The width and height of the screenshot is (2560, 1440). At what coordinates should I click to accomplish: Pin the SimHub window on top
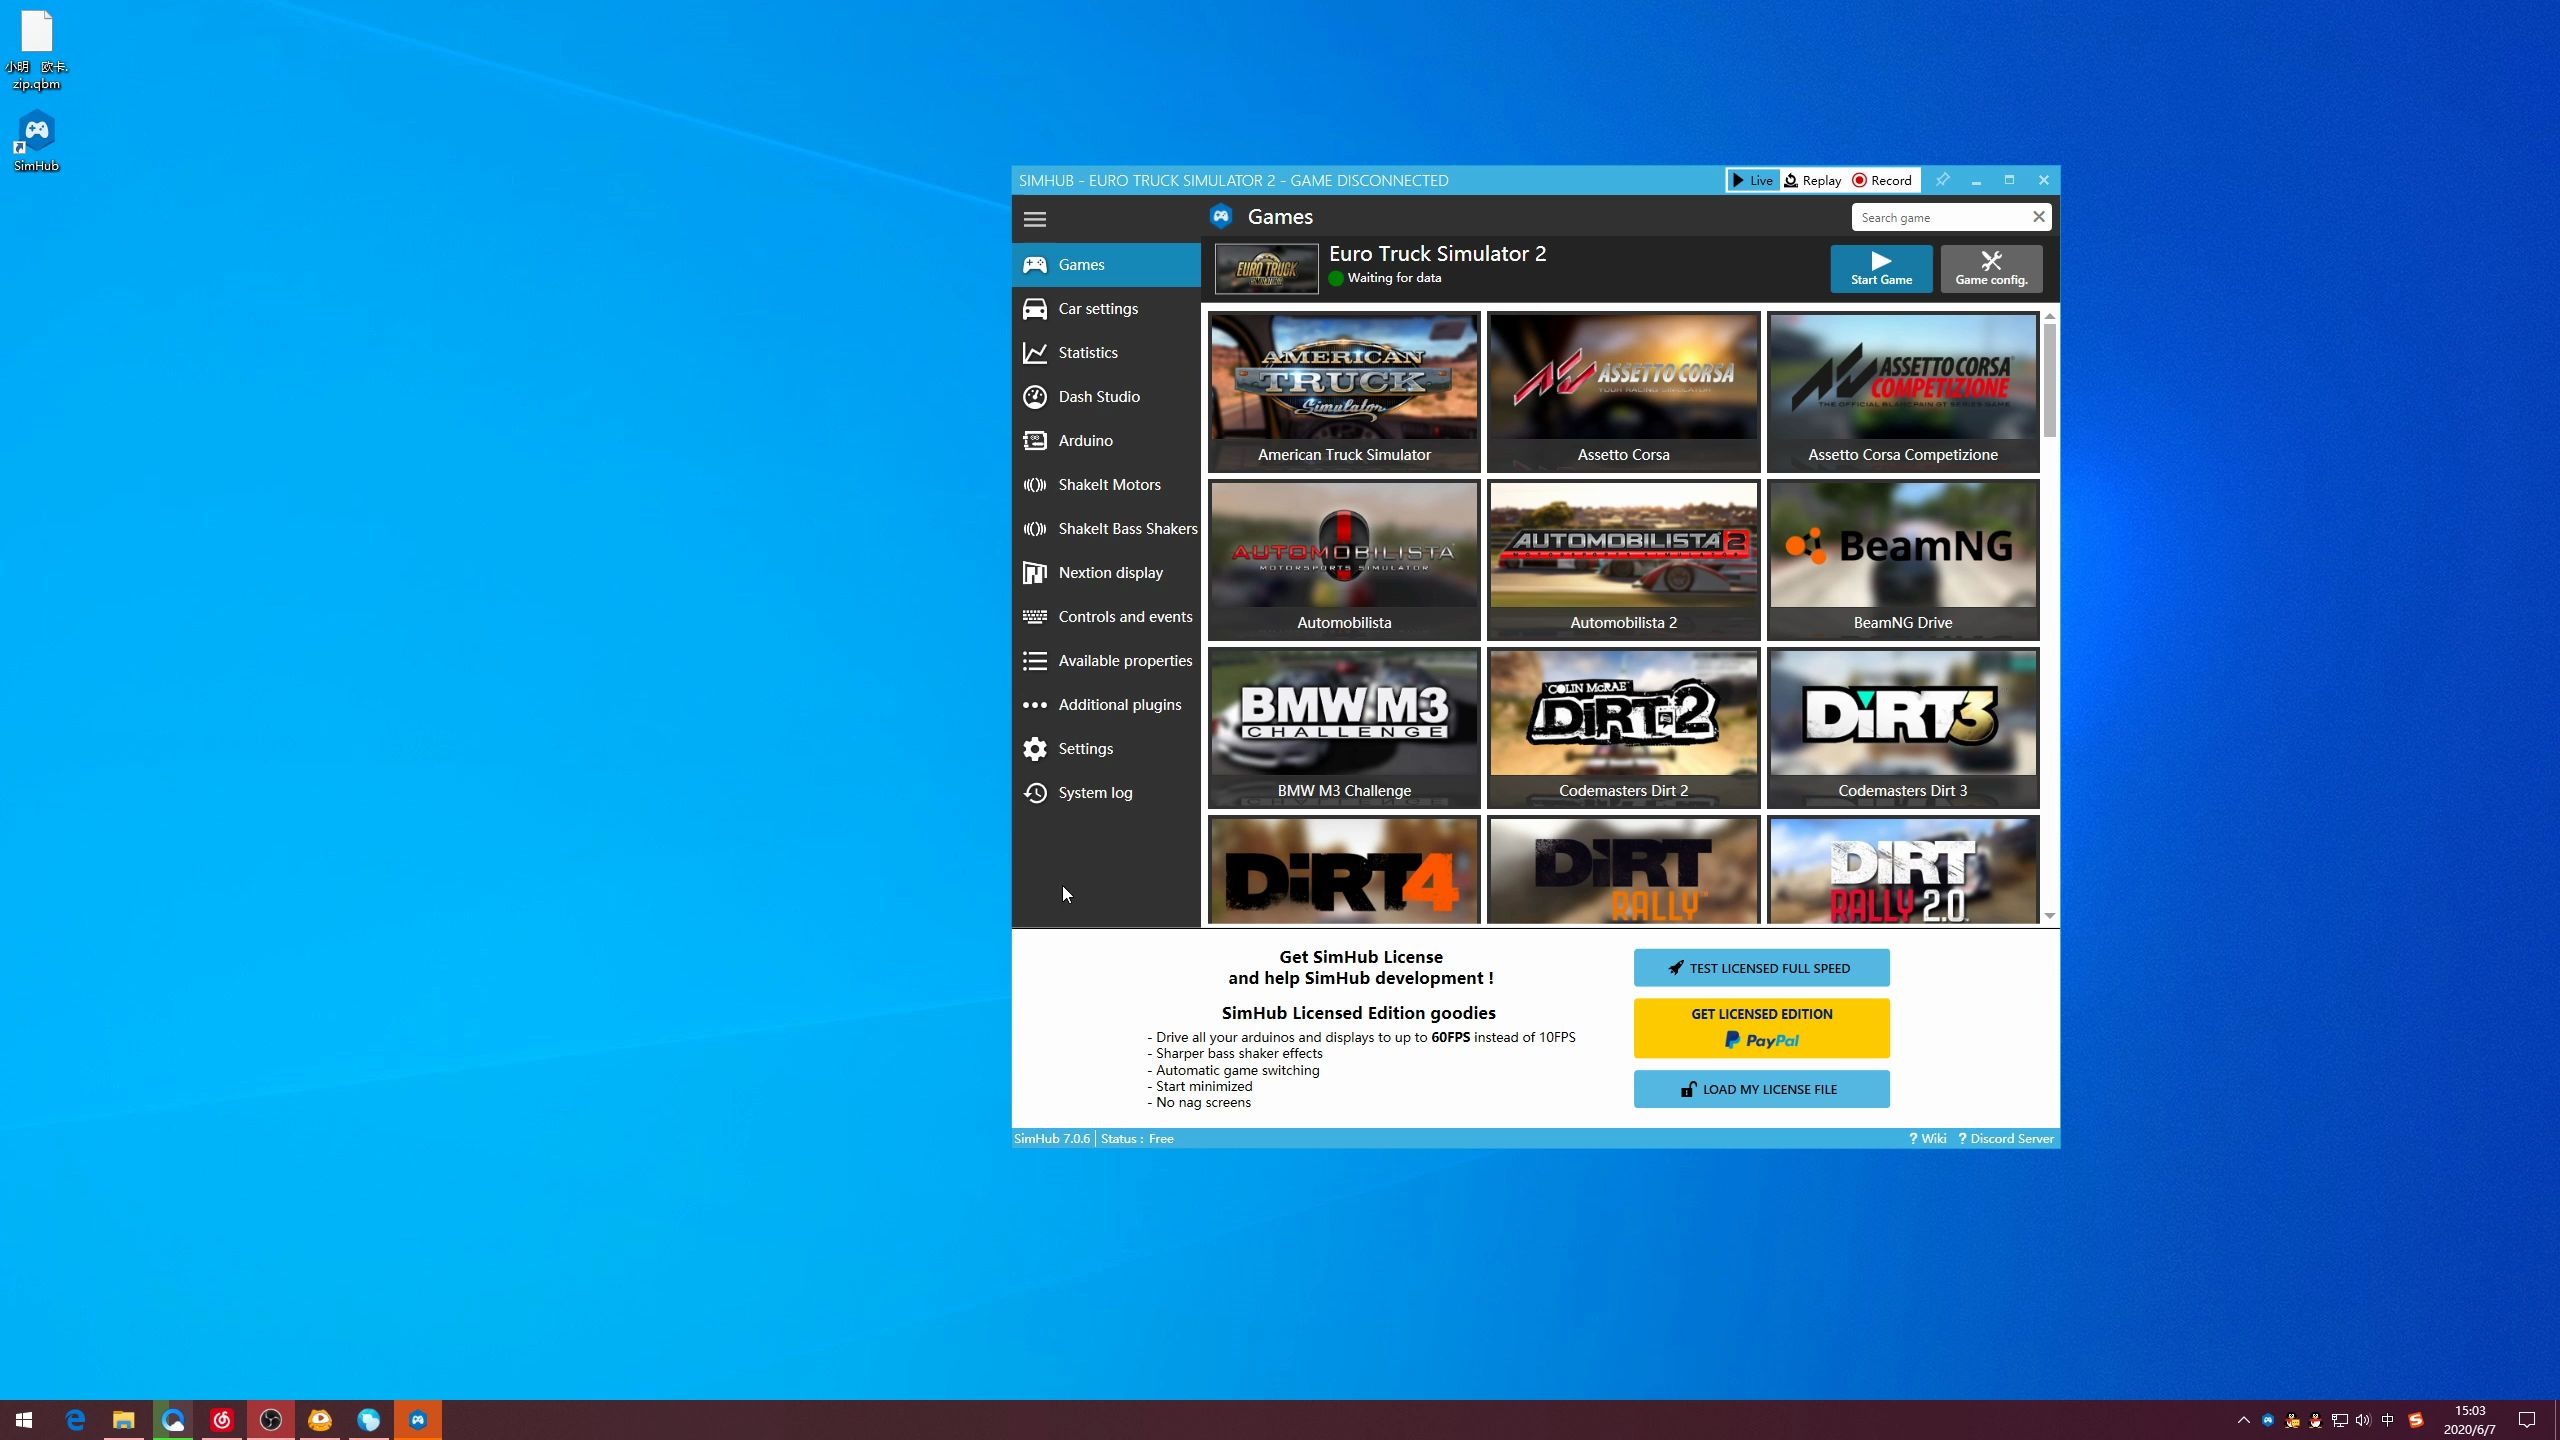coord(1942,180)
